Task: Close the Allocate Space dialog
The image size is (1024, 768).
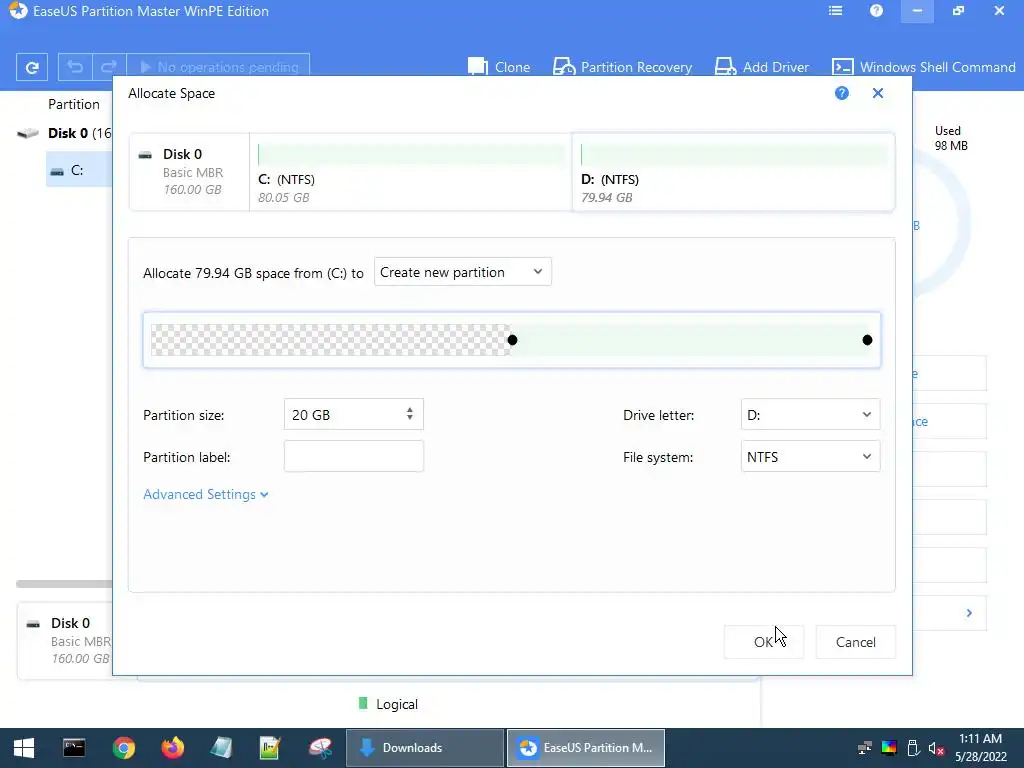Action: point(878,93)
